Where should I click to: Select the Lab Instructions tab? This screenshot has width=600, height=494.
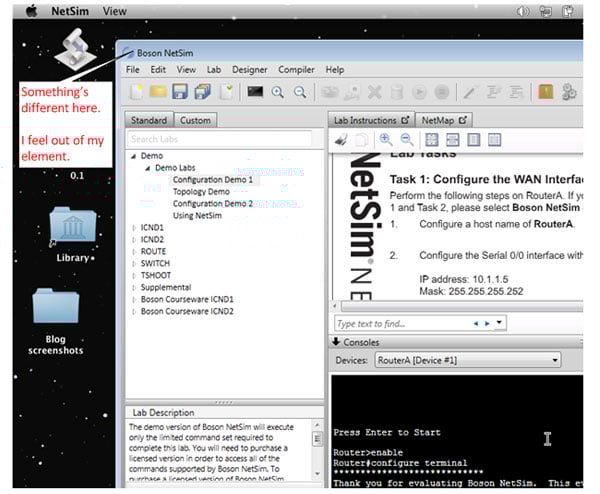(371, 120)
